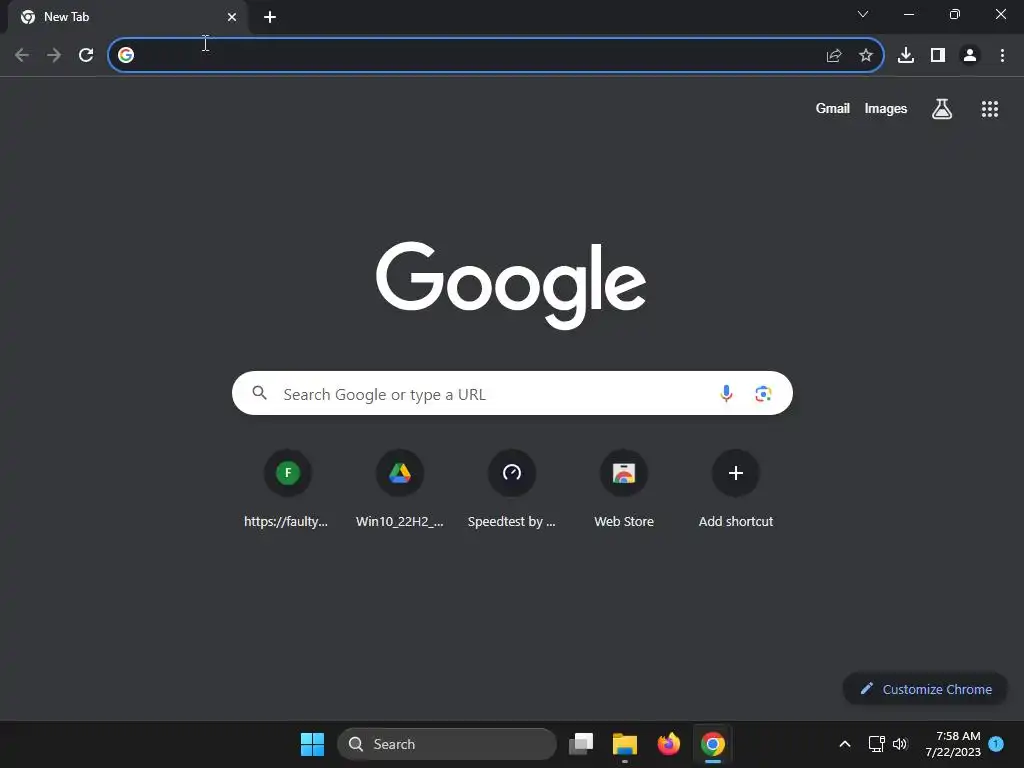
Task: Open Chrome three-dot menu
Action: click(x=1002, y=56)
